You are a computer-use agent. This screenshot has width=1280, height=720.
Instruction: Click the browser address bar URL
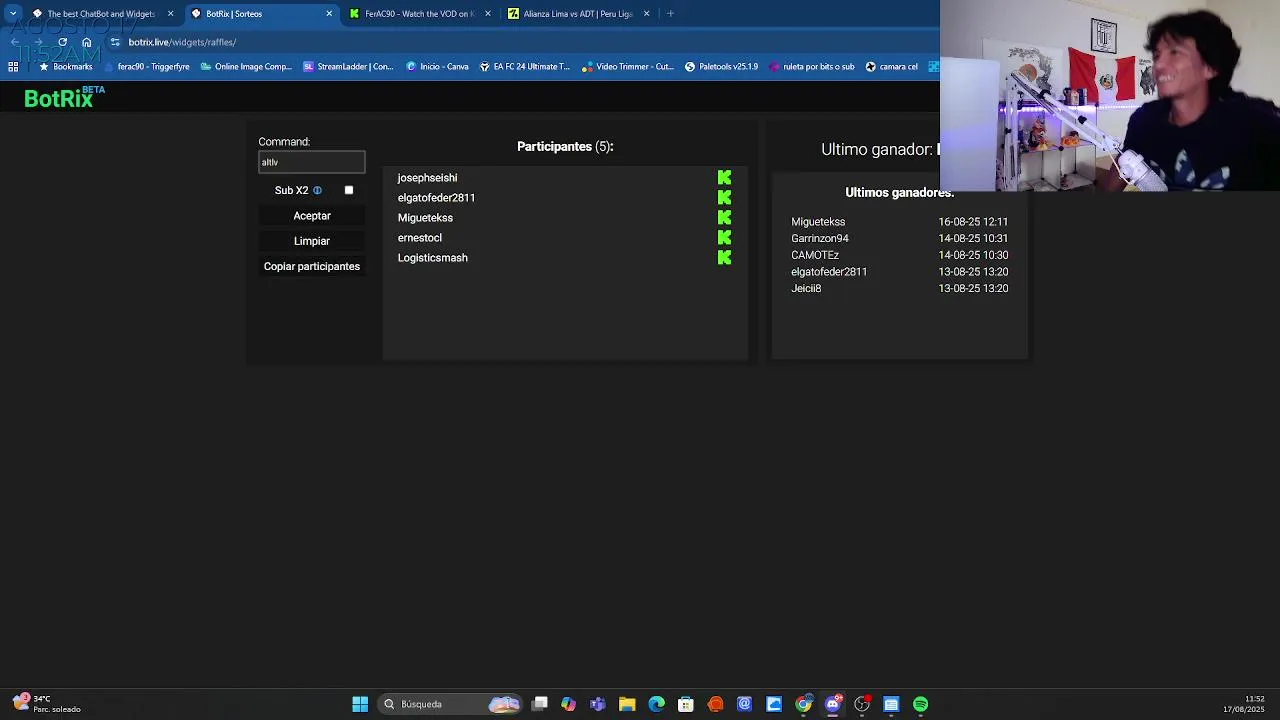coord(182,42)
